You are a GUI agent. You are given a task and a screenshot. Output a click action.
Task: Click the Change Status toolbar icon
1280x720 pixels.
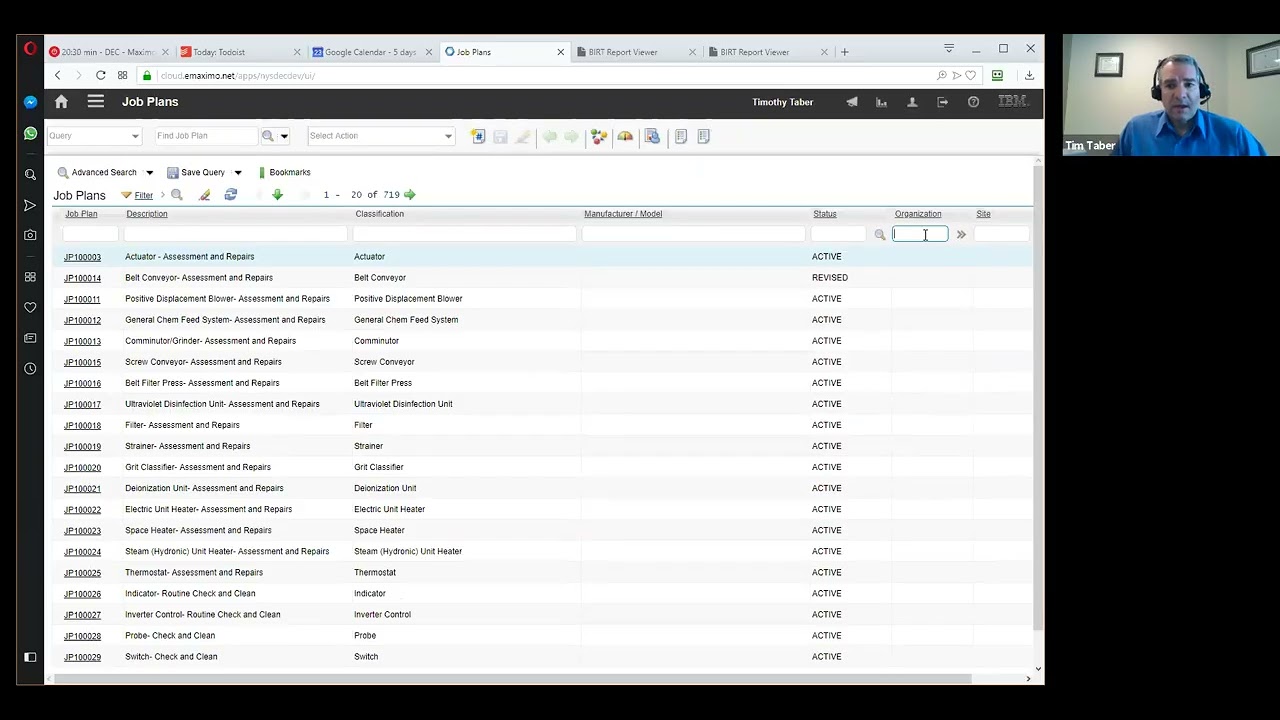coord(599,136)
